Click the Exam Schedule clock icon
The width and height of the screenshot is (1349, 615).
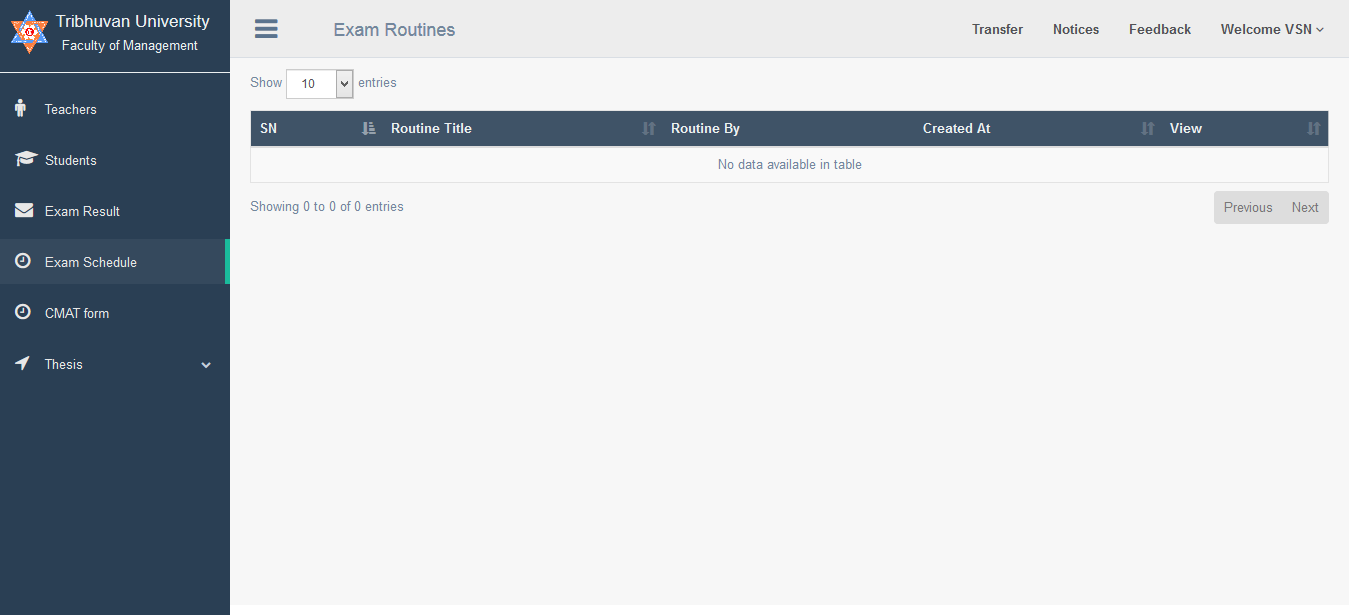click(x=23, y=261)
